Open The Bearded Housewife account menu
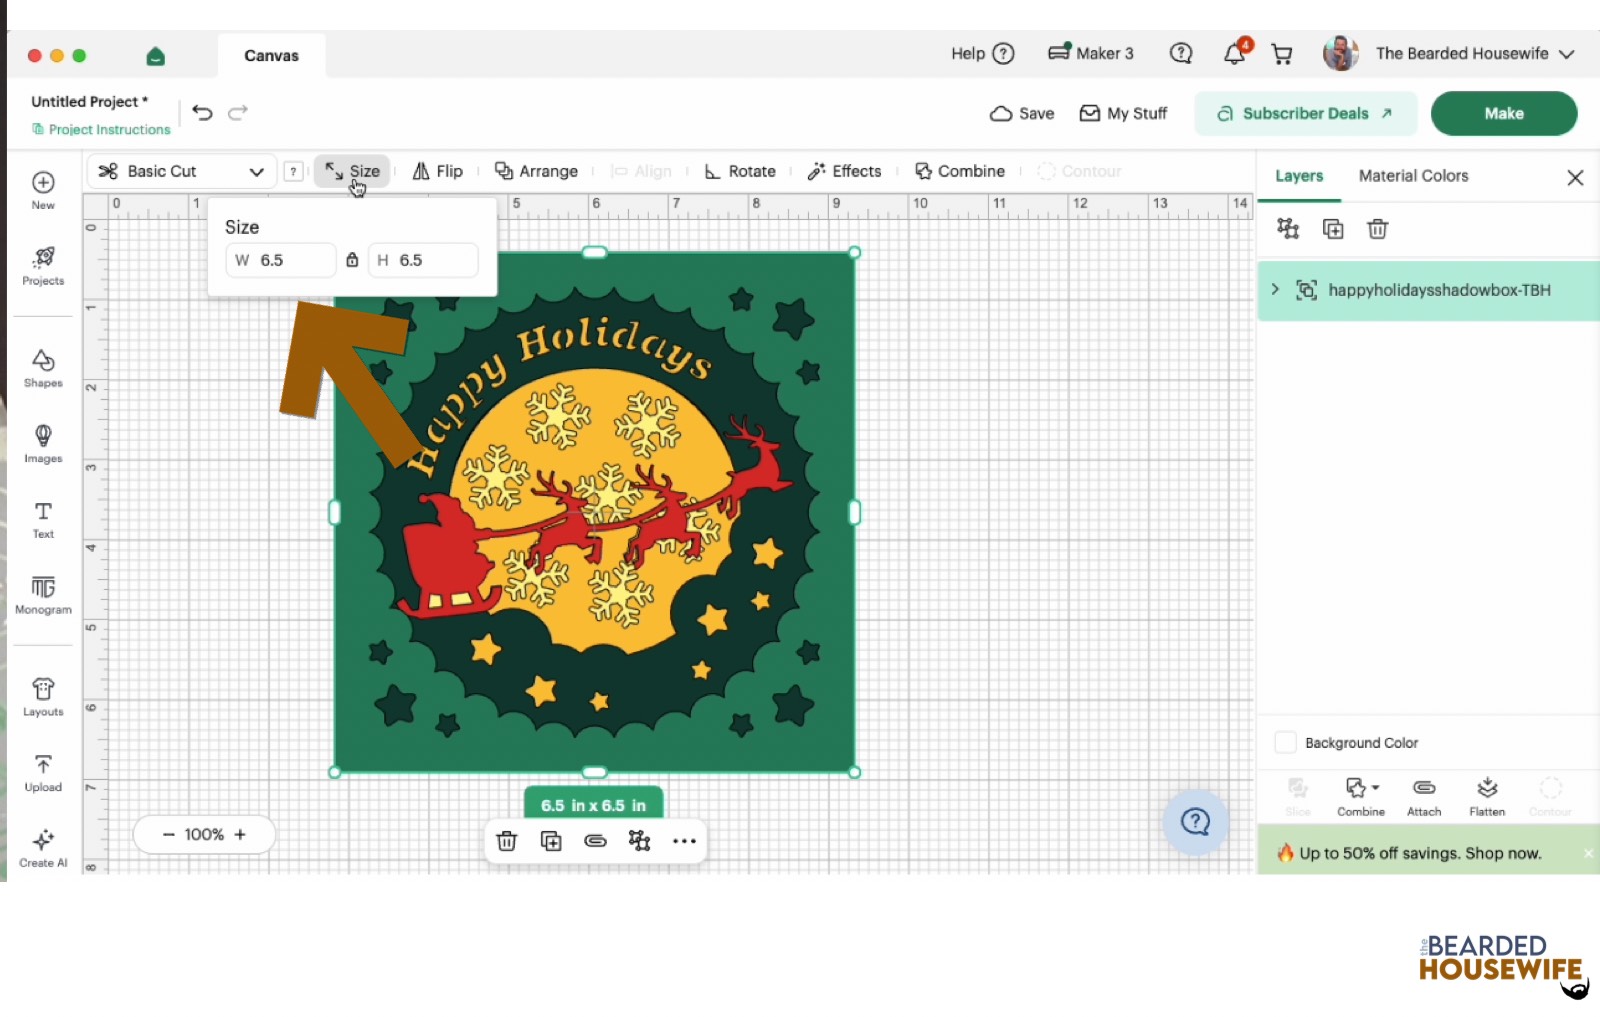The width and height of the screenshot is (1600, 1017). pos(1475,54)
